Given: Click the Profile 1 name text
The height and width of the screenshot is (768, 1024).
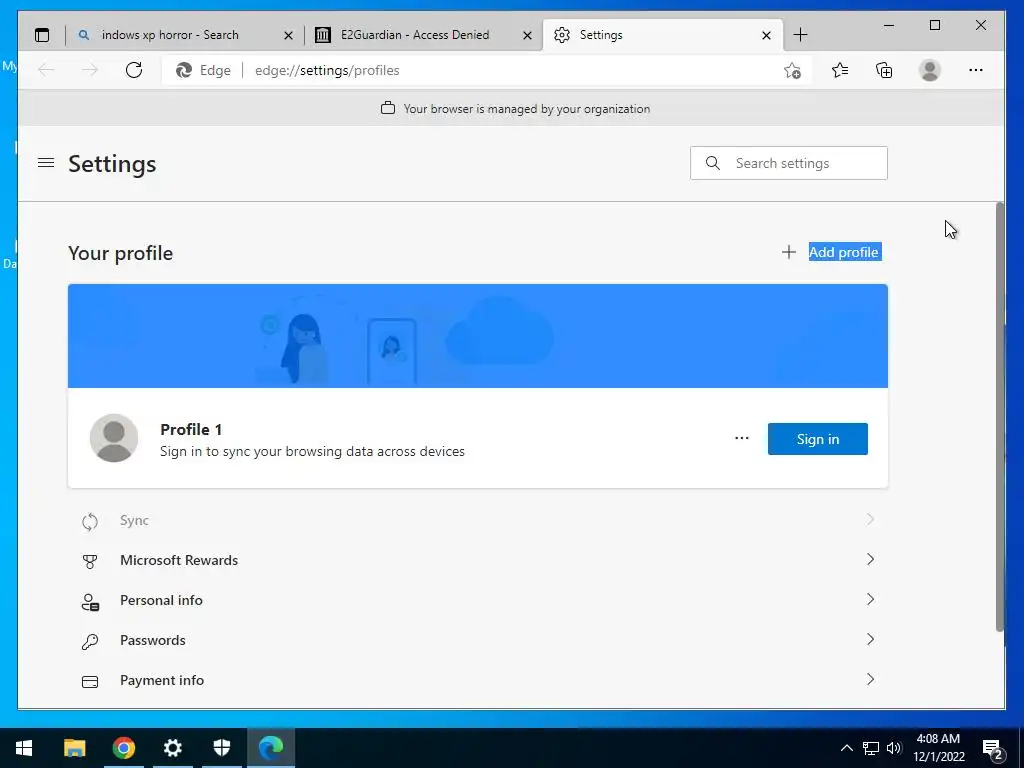Looking at the screenshot, I should [x=191, y=430].
